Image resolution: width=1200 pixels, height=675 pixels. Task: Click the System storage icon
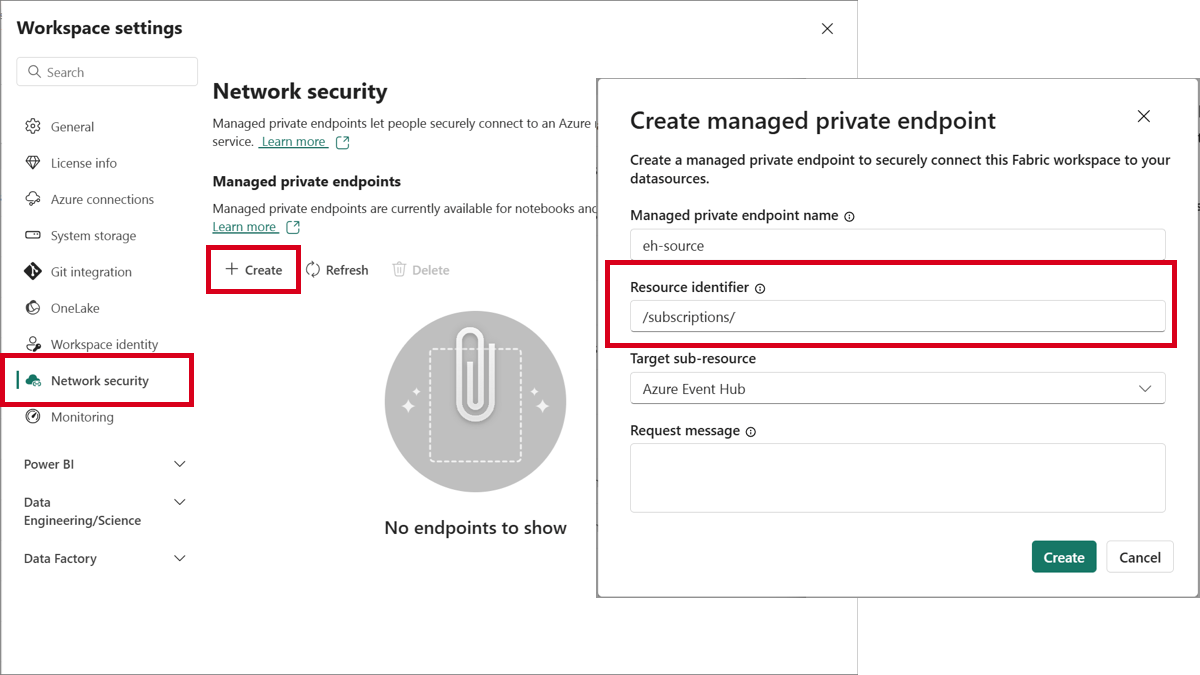click(33, 236)
